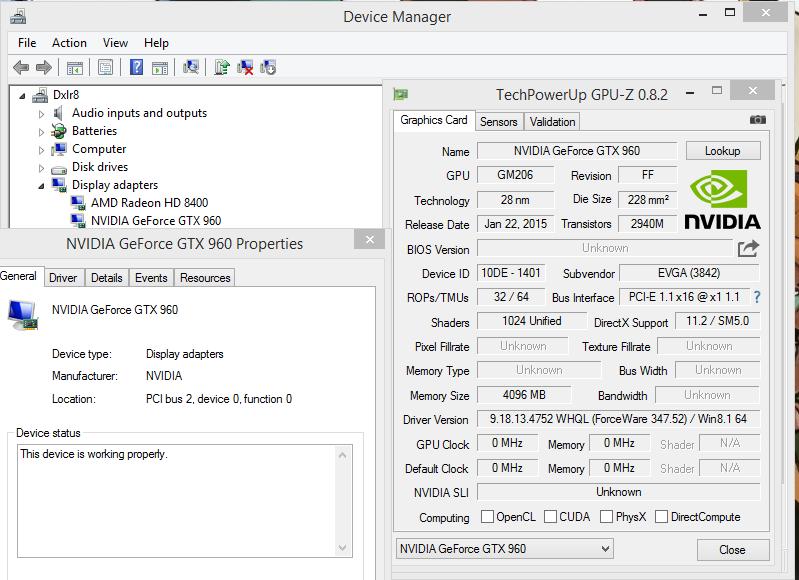Click Device Manager title bar icon
The height and width of the screenshot is (580, 799).
18,17
